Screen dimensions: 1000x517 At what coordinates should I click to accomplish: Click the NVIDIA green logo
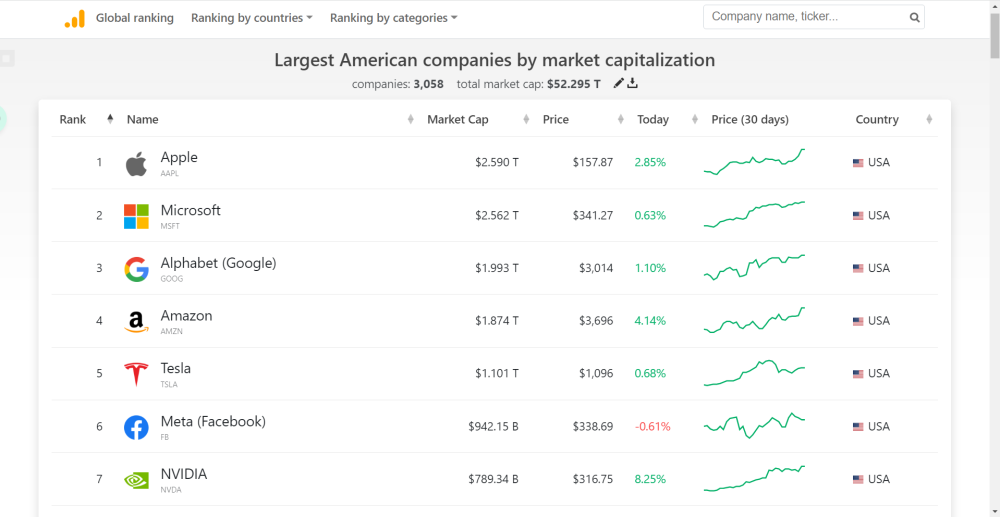tap(136, 480)
